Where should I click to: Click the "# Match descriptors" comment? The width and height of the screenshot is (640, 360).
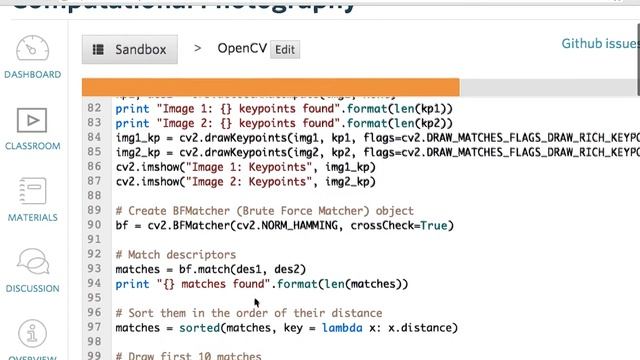pyautogui.click(x=176, y=255)
